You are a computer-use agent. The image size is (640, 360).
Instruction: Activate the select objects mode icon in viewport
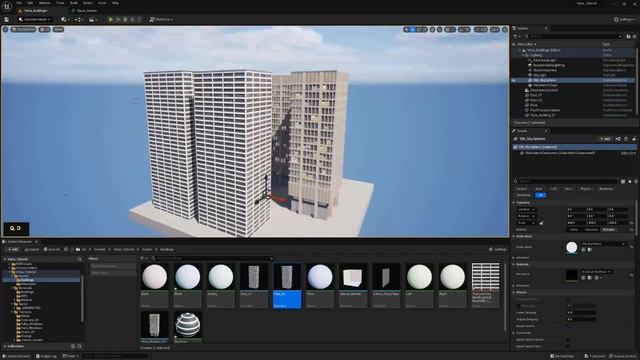tap(406, 29)
